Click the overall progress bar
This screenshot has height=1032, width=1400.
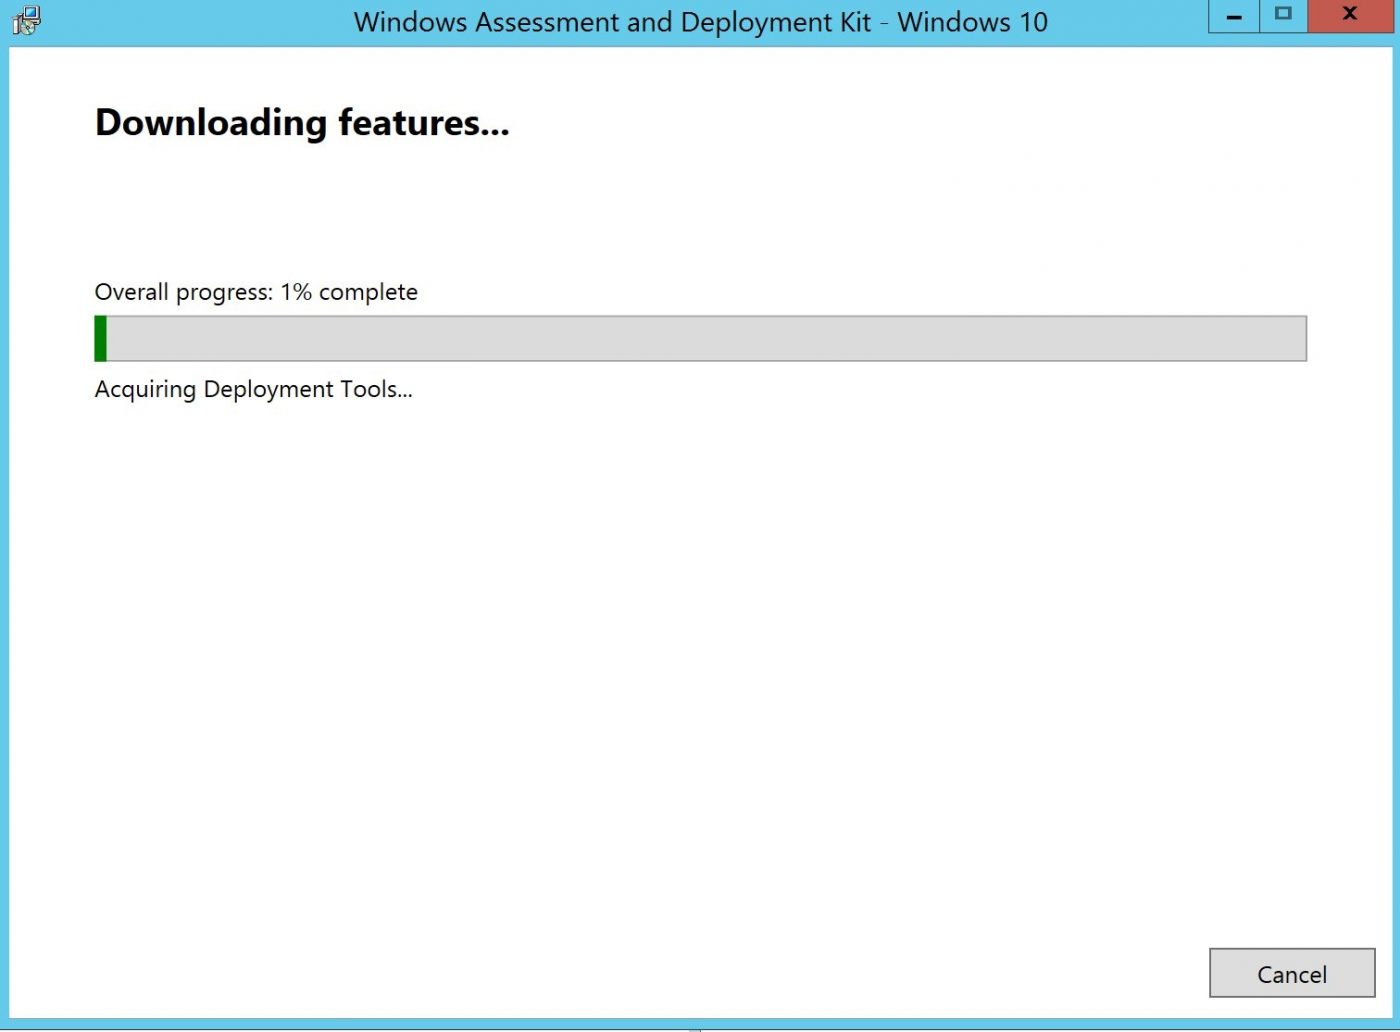(700, 338)
